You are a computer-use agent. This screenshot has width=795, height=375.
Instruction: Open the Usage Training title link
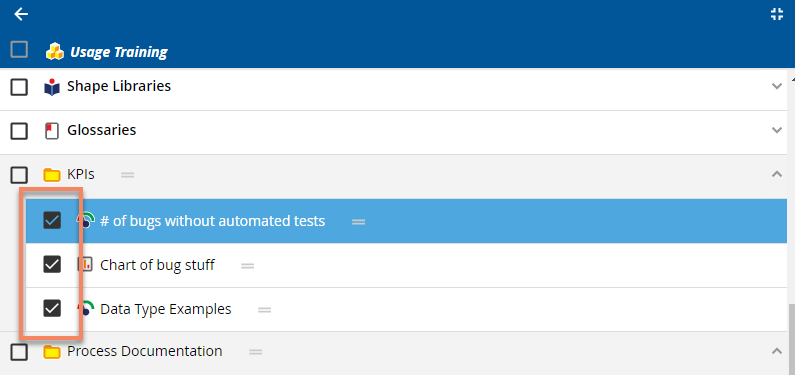click(119, 52)
